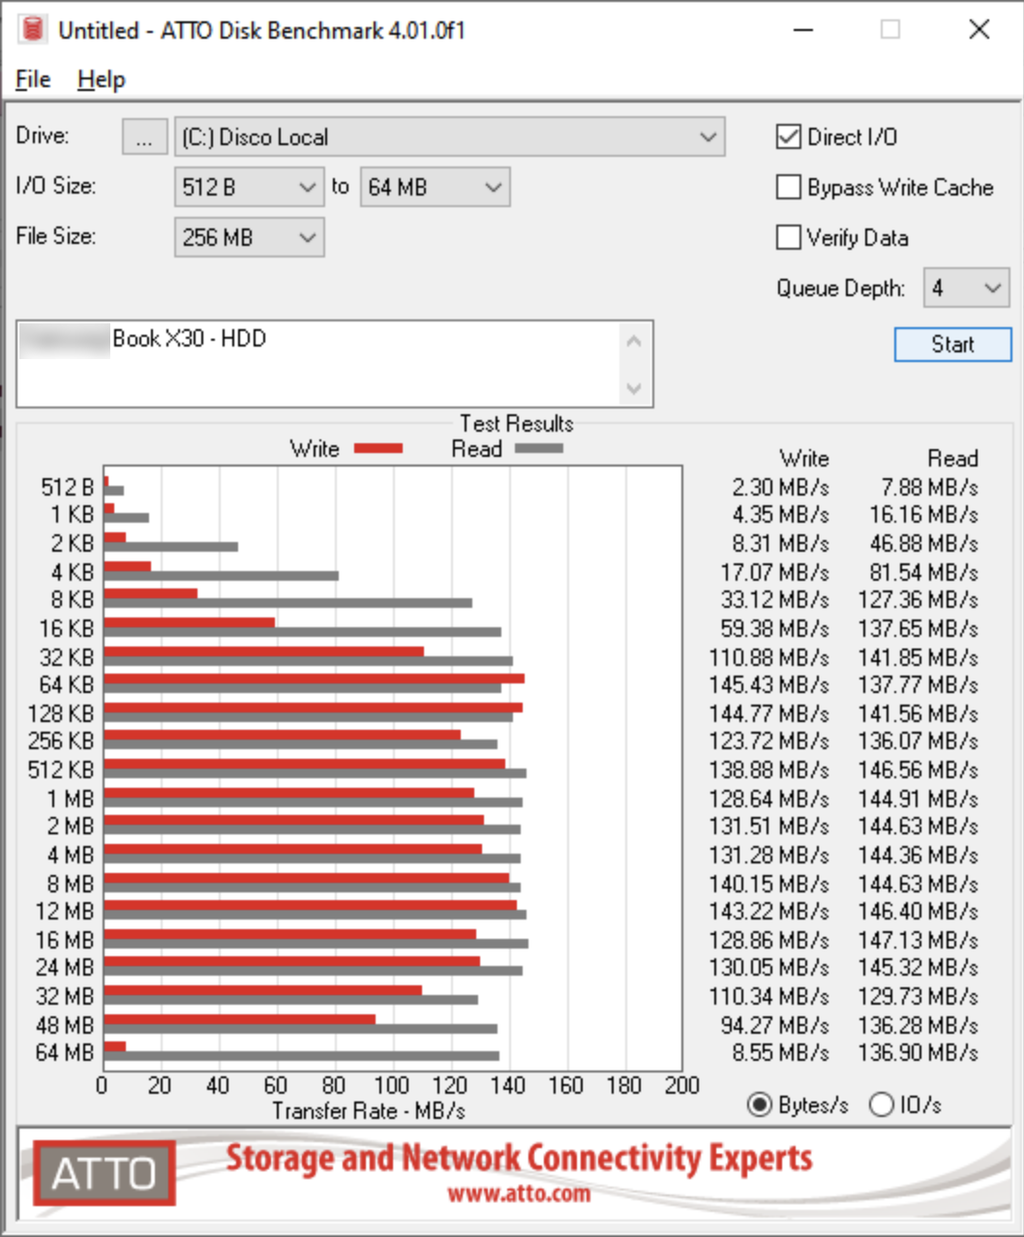Click the description box scroll down arrow

tap(633, 388)
